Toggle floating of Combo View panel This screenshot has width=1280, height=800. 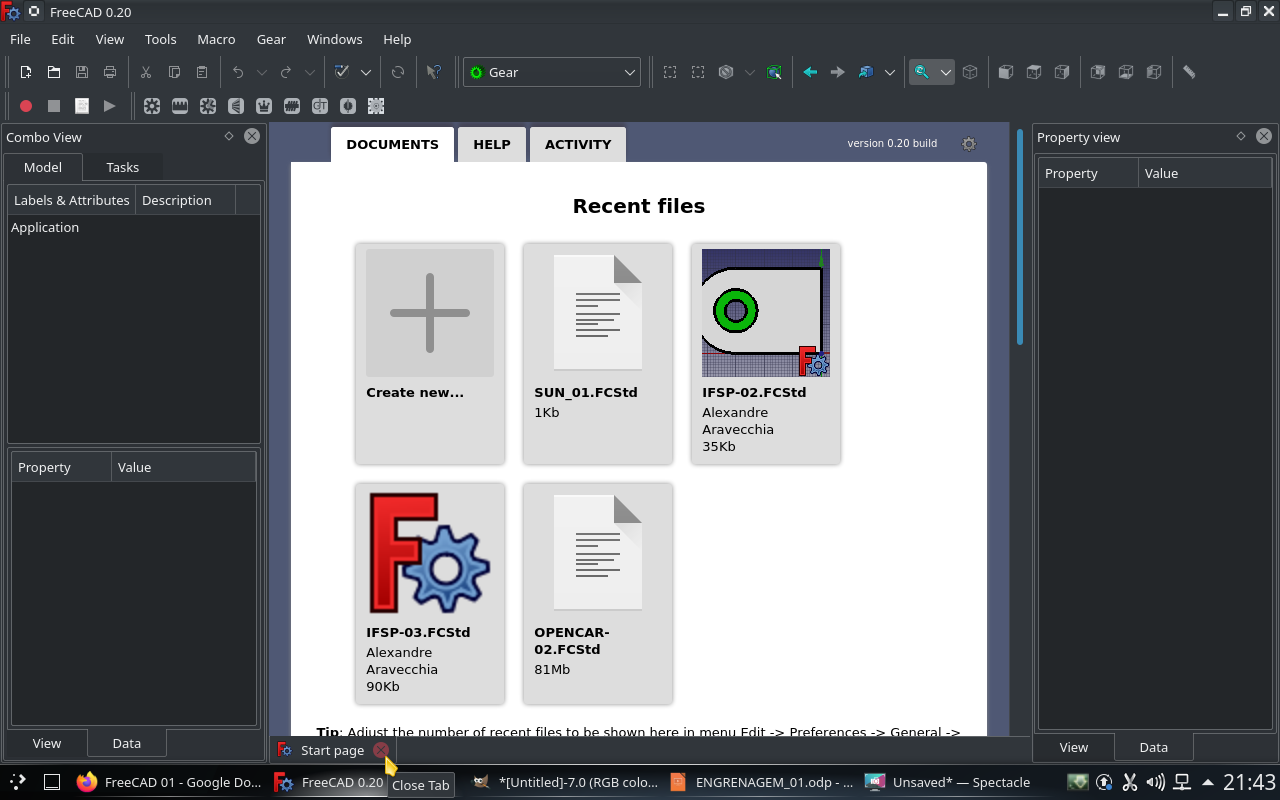tap(229, 136)
